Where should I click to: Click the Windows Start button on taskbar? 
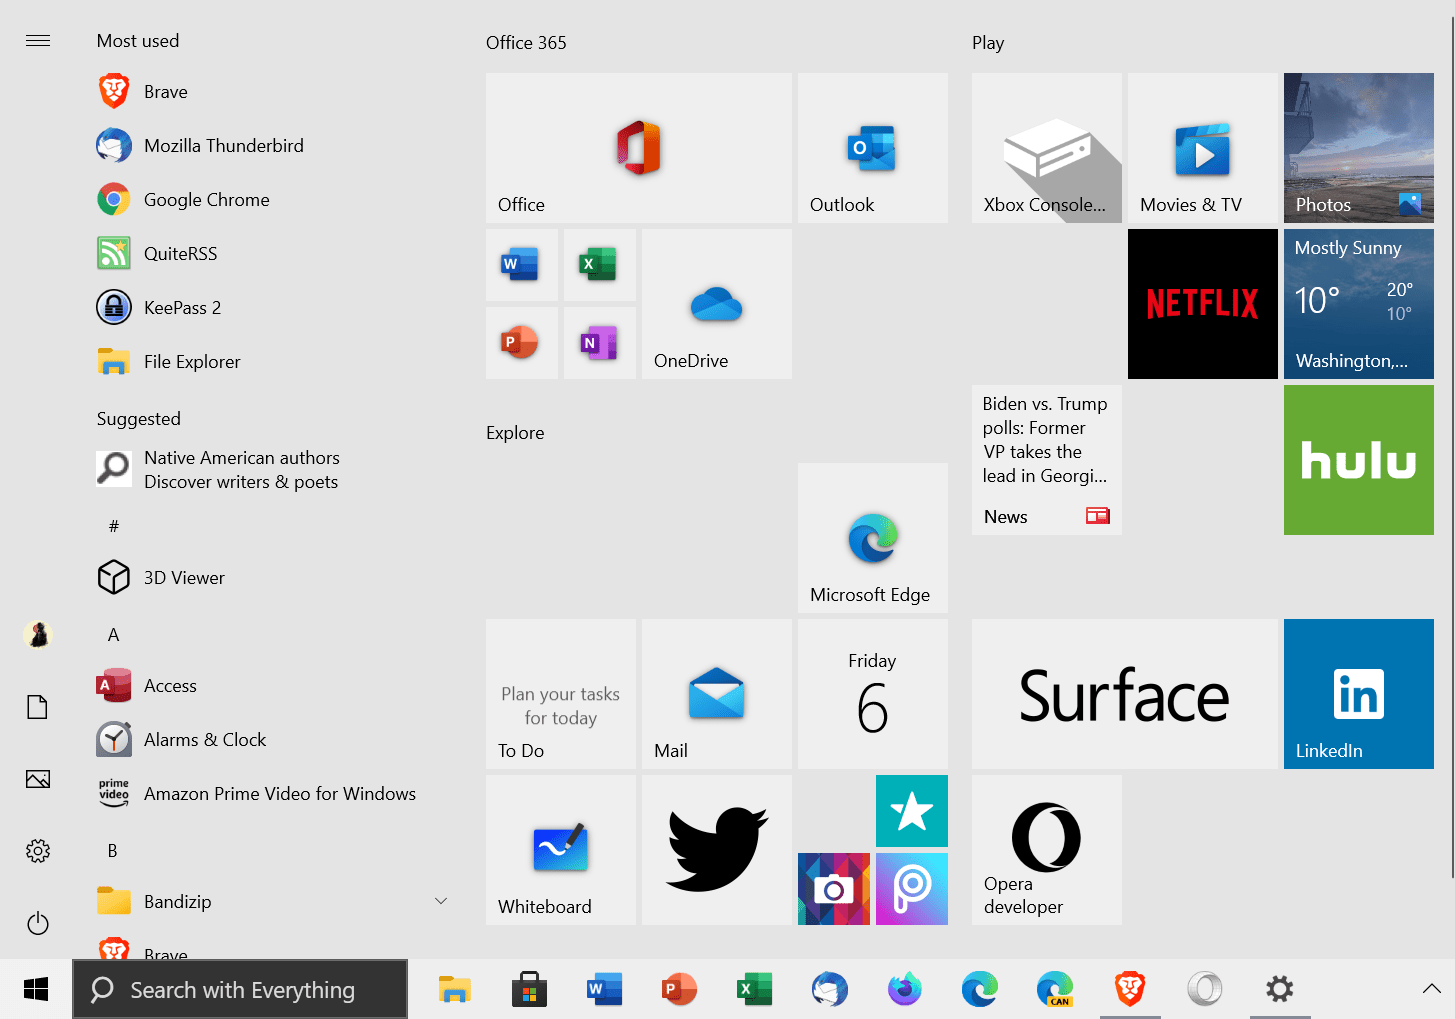coord(36,990)
